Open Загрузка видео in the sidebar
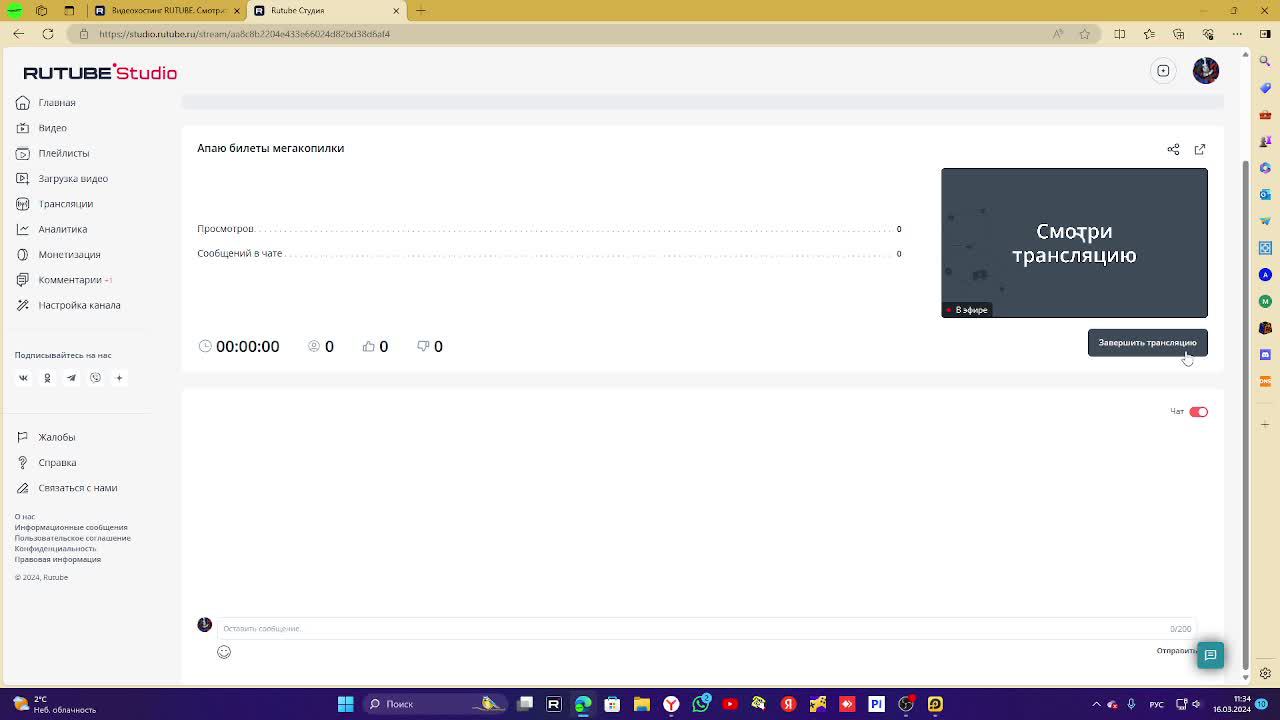The image size is (1280, 720). coord(62,178)
